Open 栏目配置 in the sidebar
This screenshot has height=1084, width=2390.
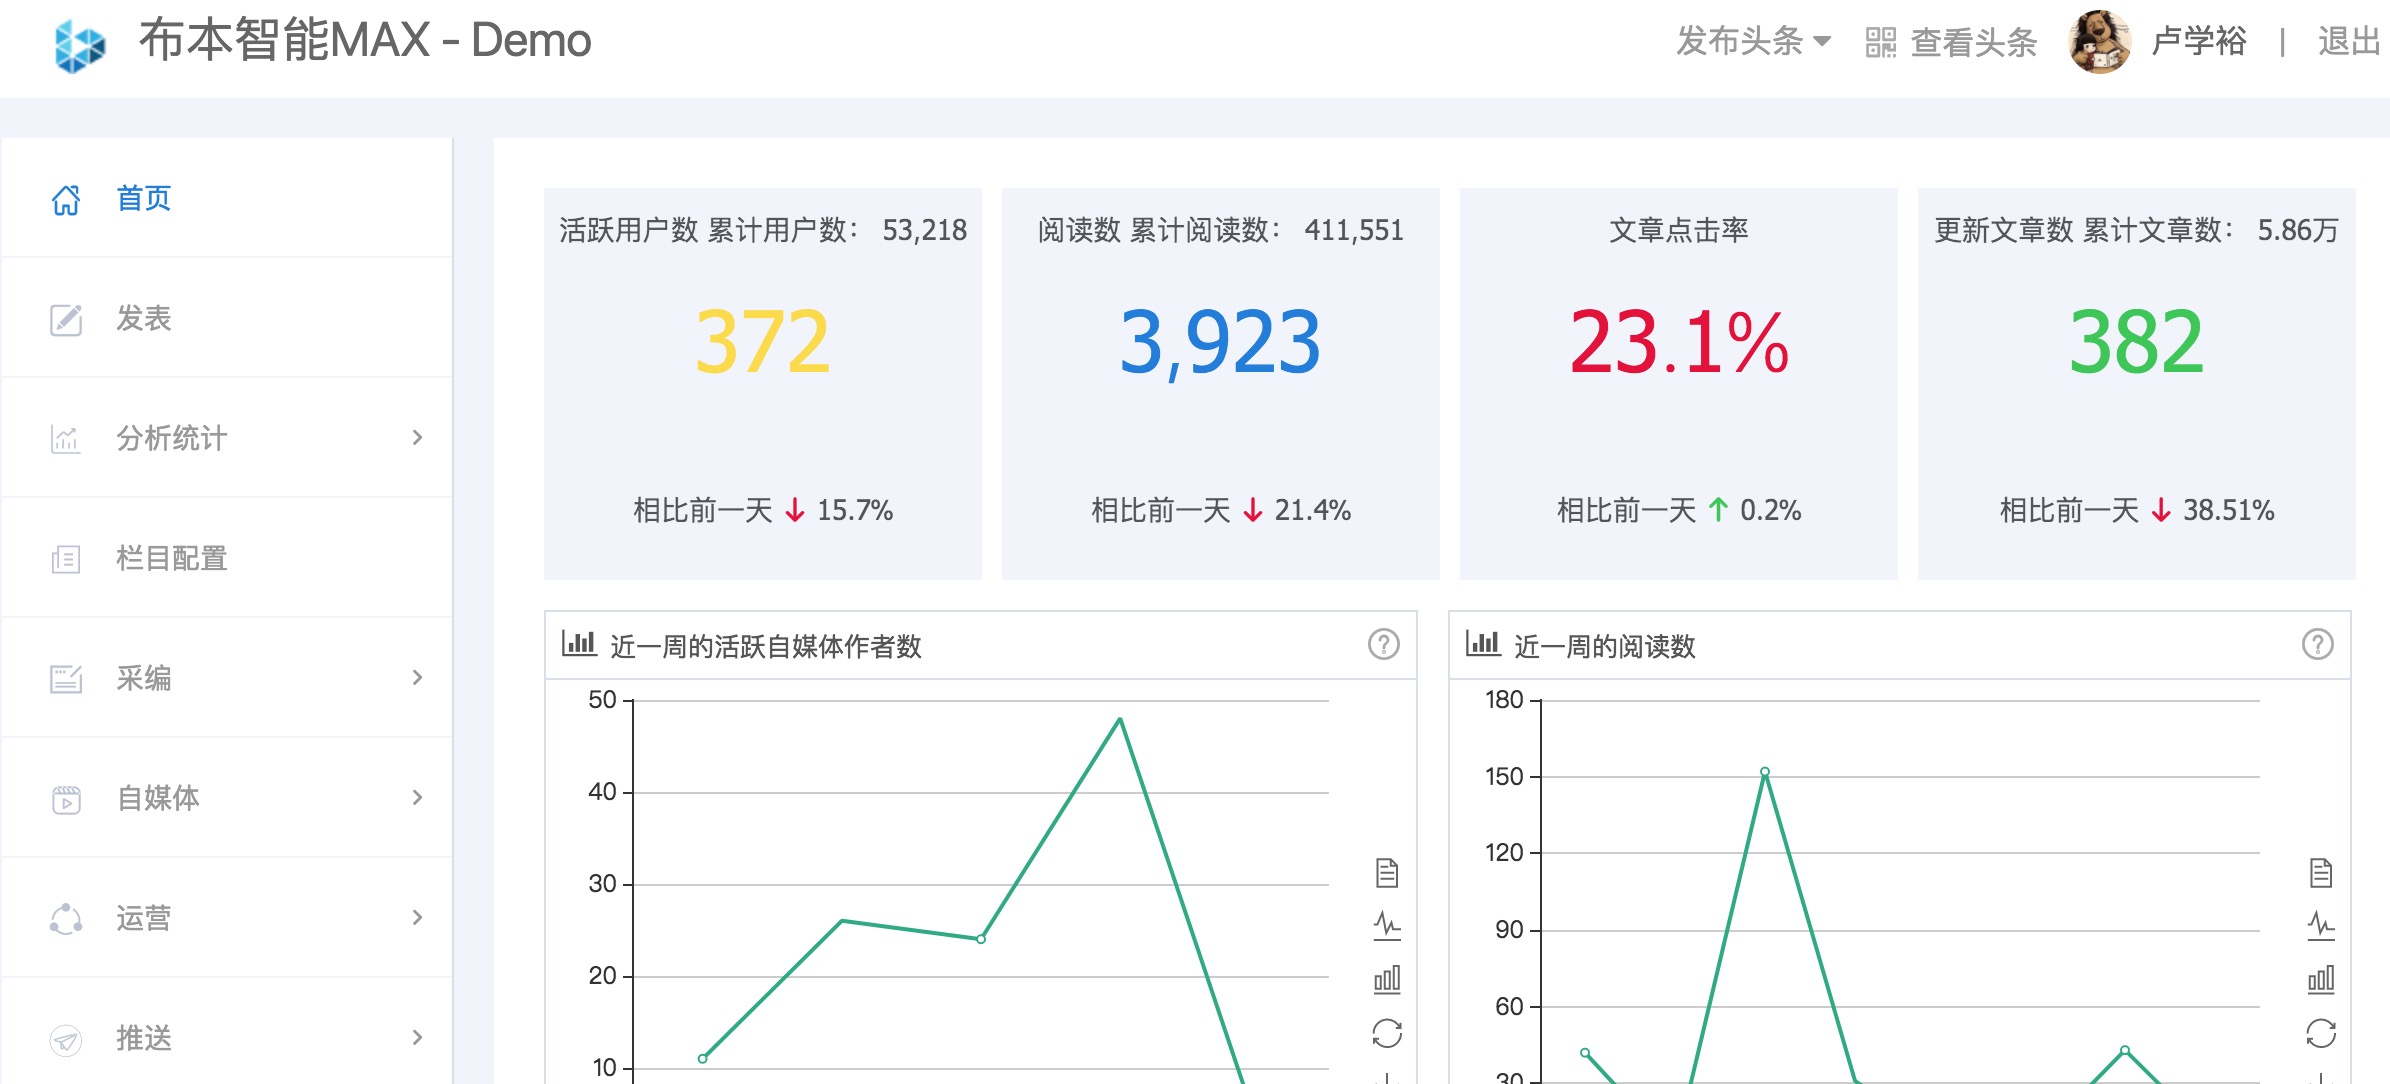point(227,557)
